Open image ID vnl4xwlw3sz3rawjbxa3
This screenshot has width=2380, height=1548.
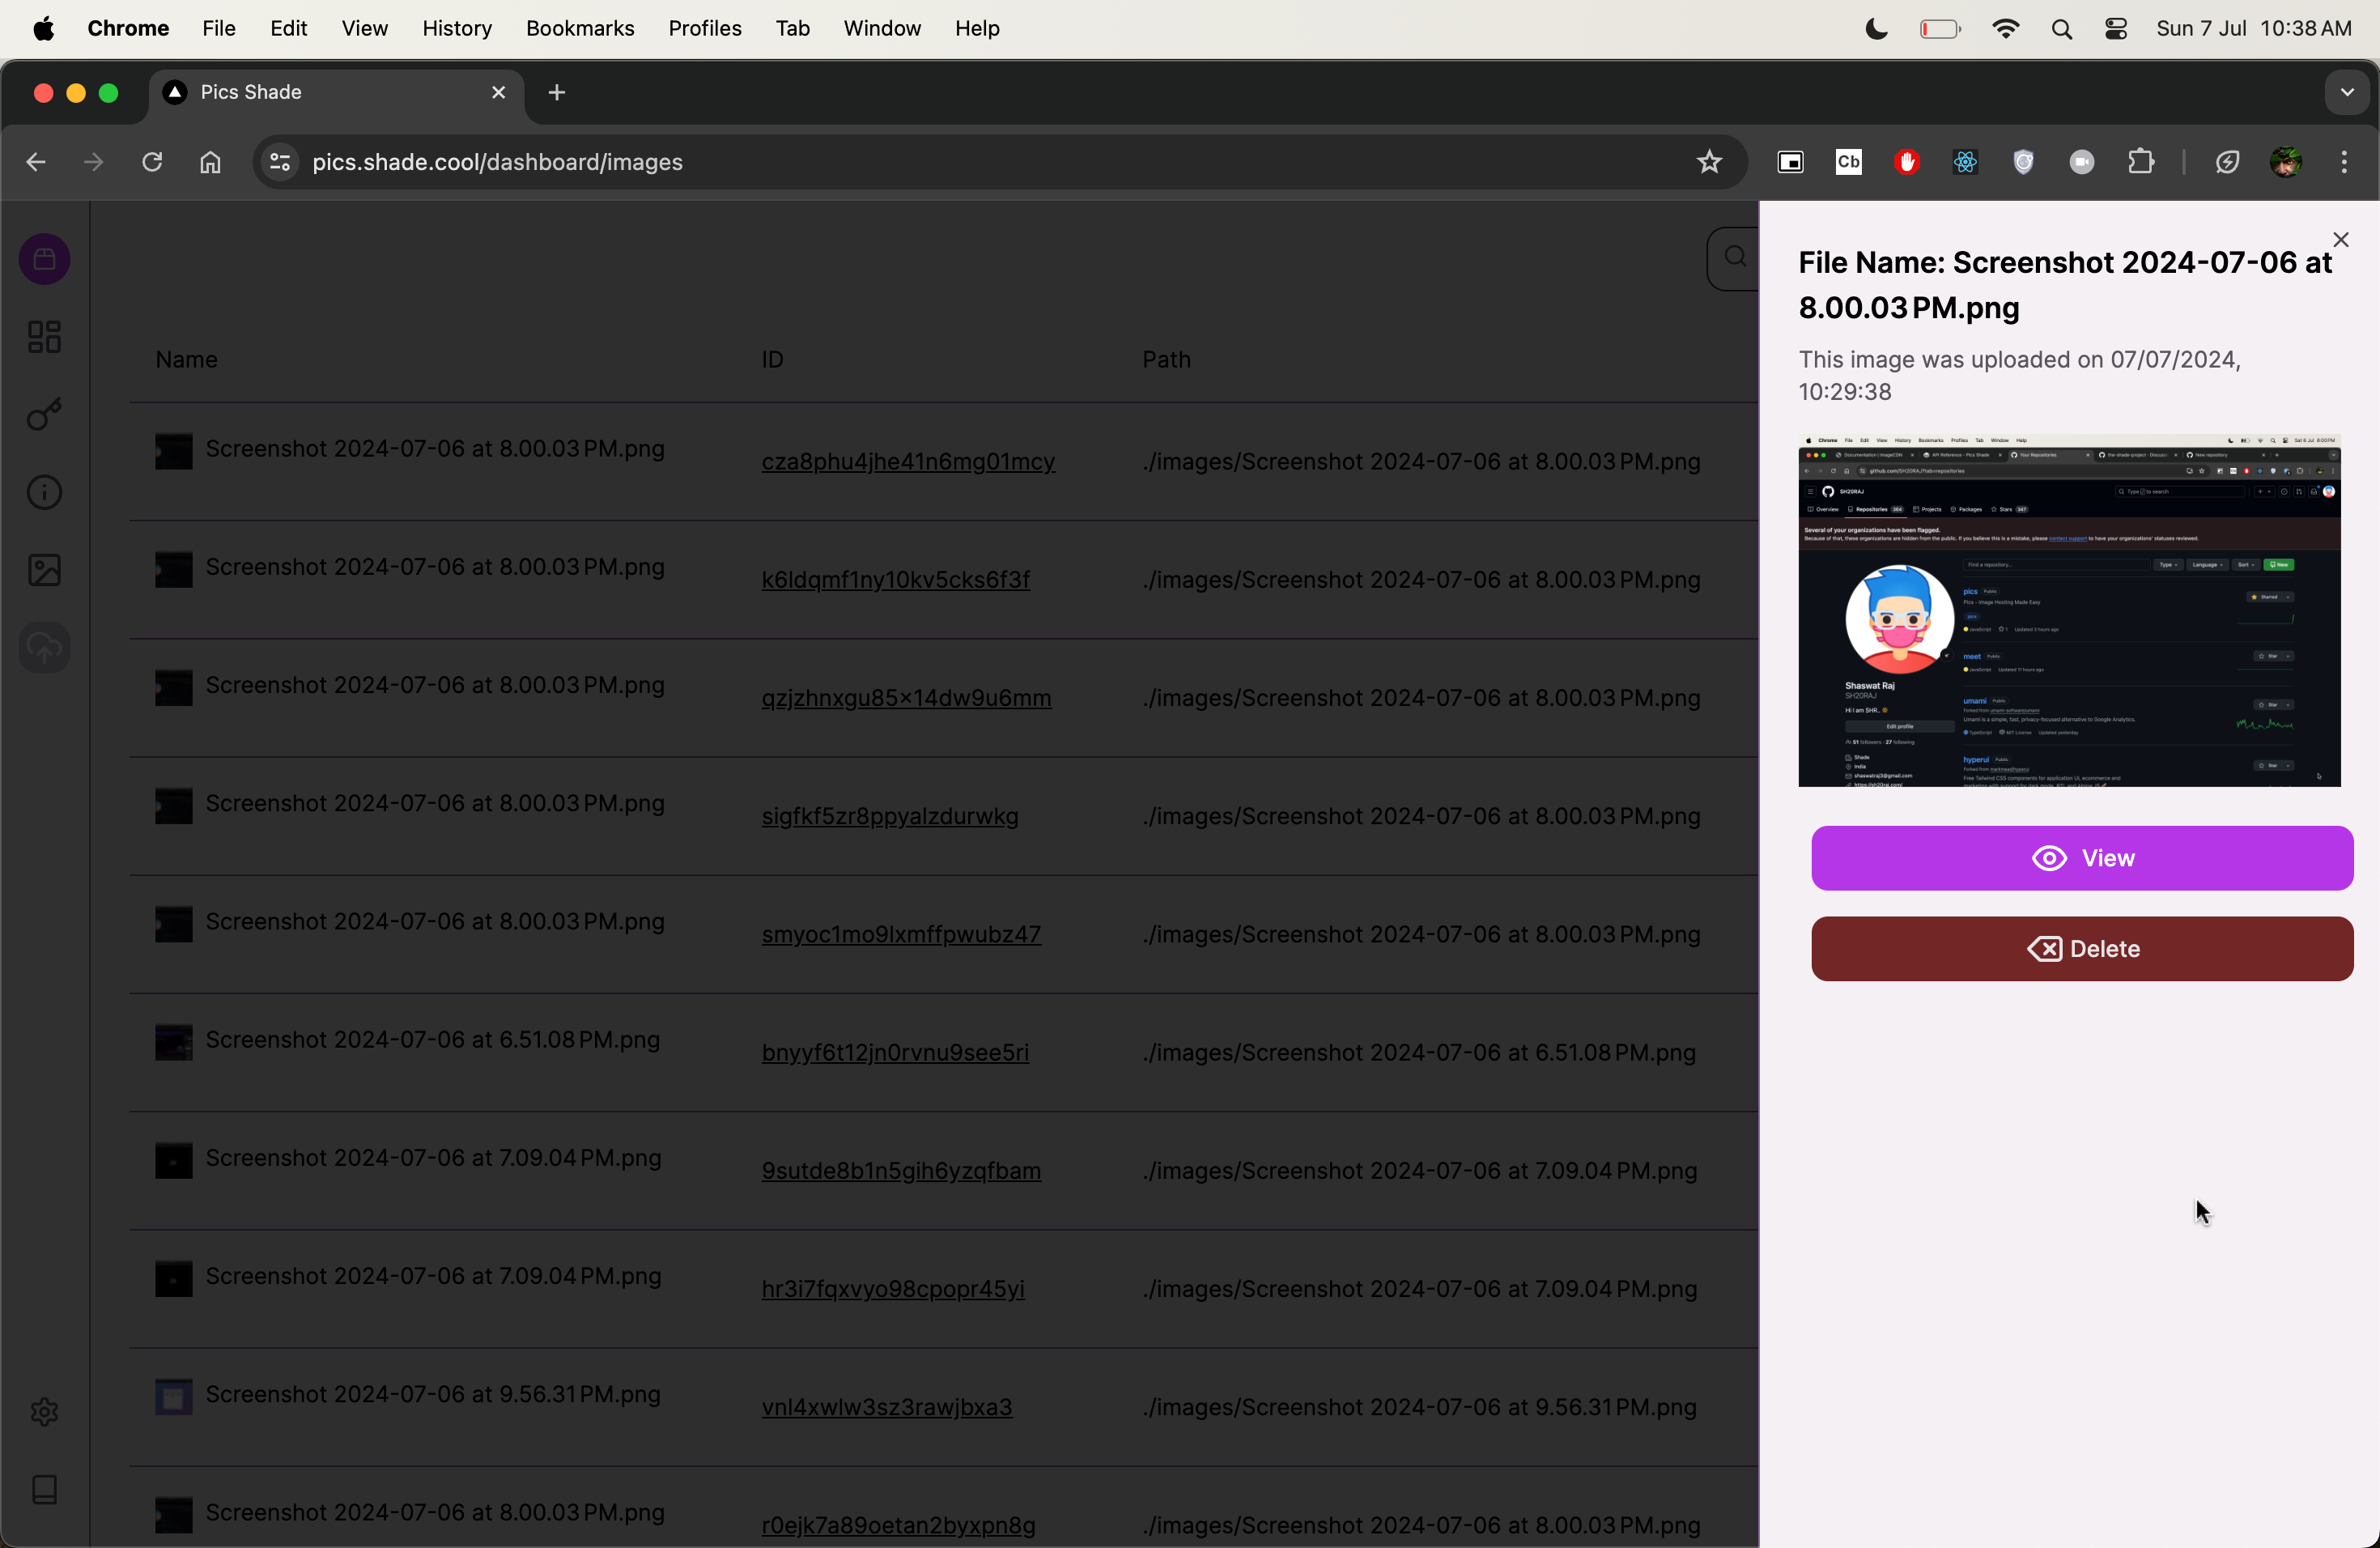887,1407
